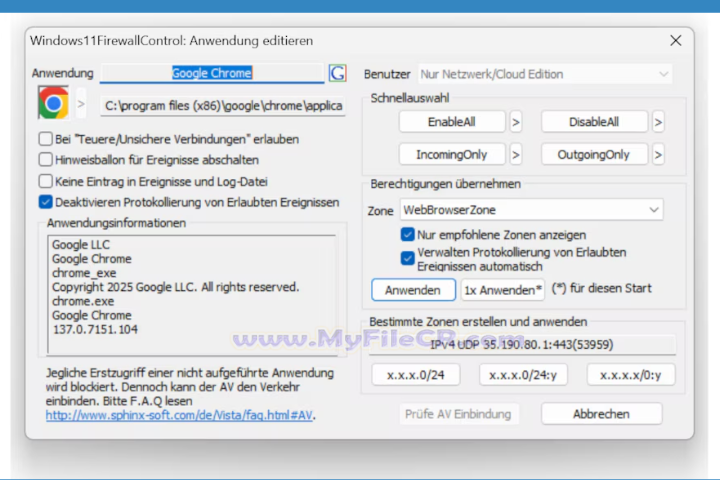Close the Anwendung editieren dialog

coord(675,41)
